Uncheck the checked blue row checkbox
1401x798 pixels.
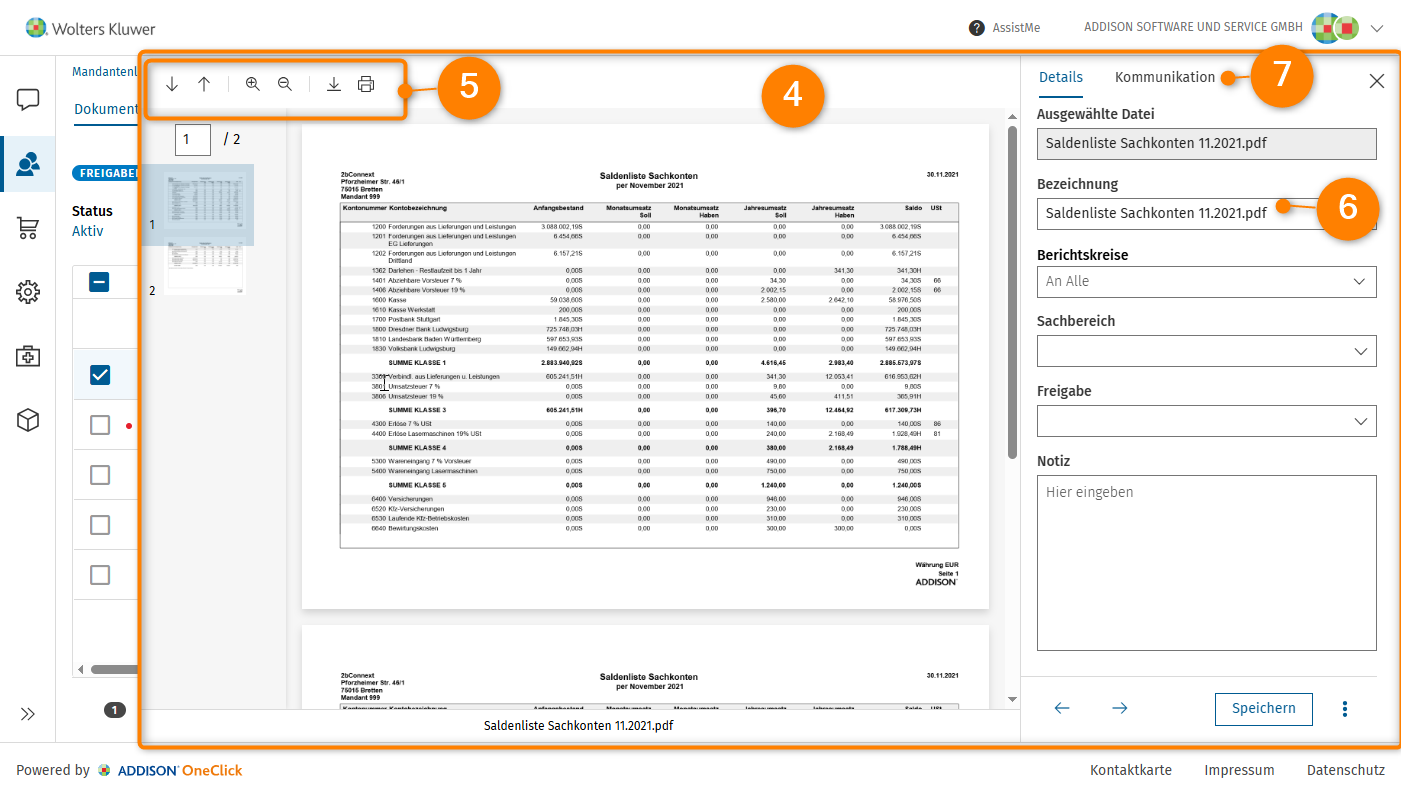click(100, 375)
